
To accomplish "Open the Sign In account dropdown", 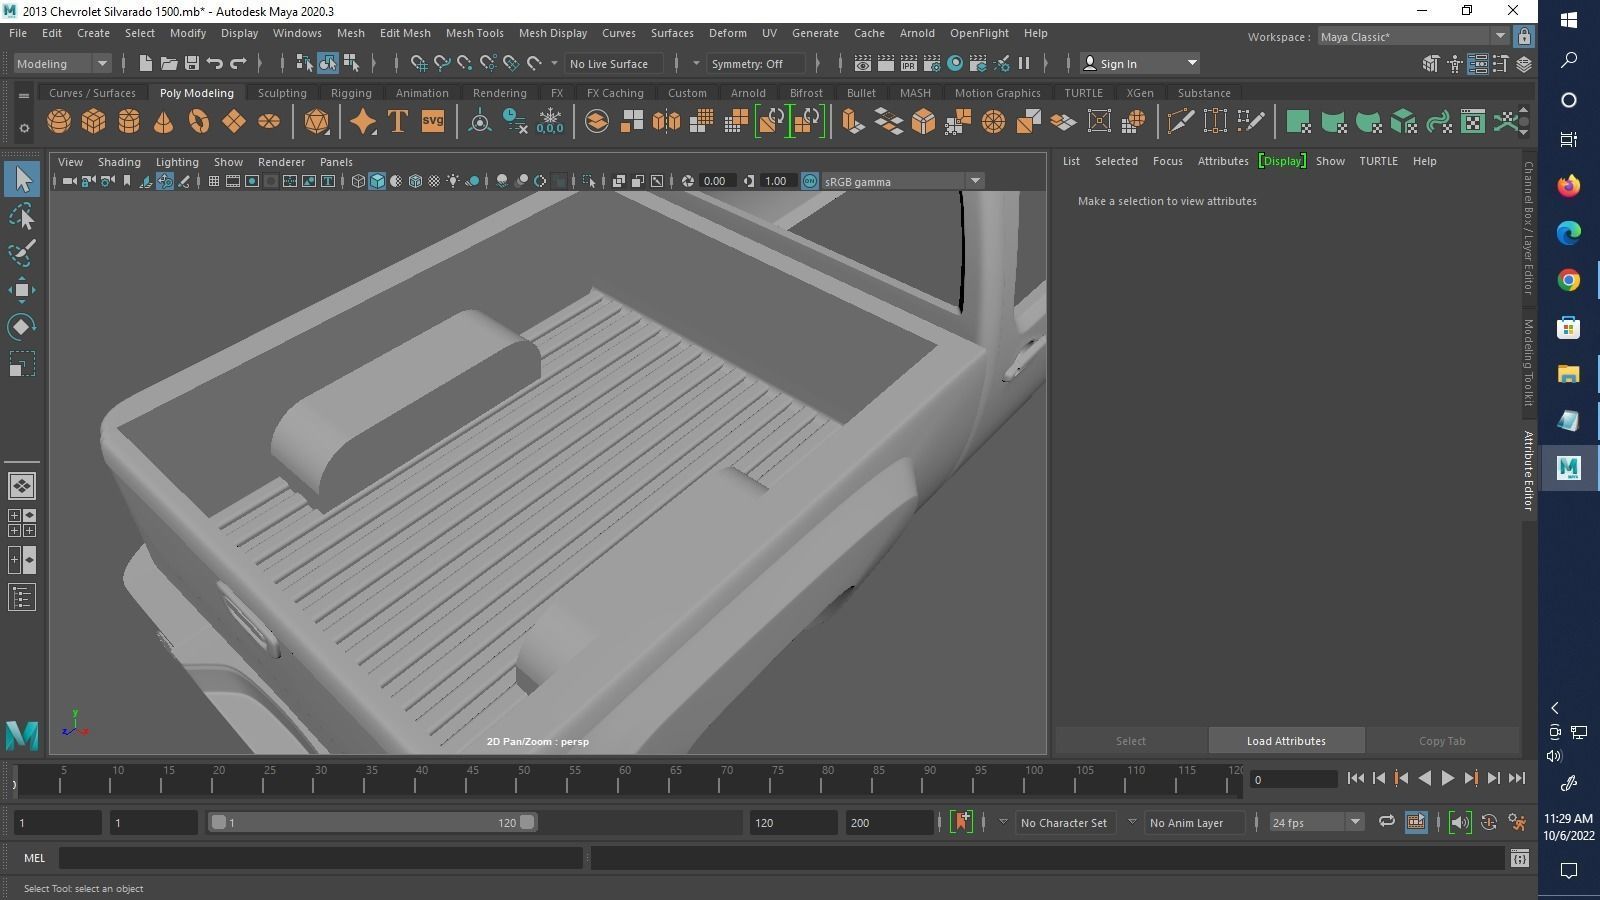I will click(x=1139, y=63).
